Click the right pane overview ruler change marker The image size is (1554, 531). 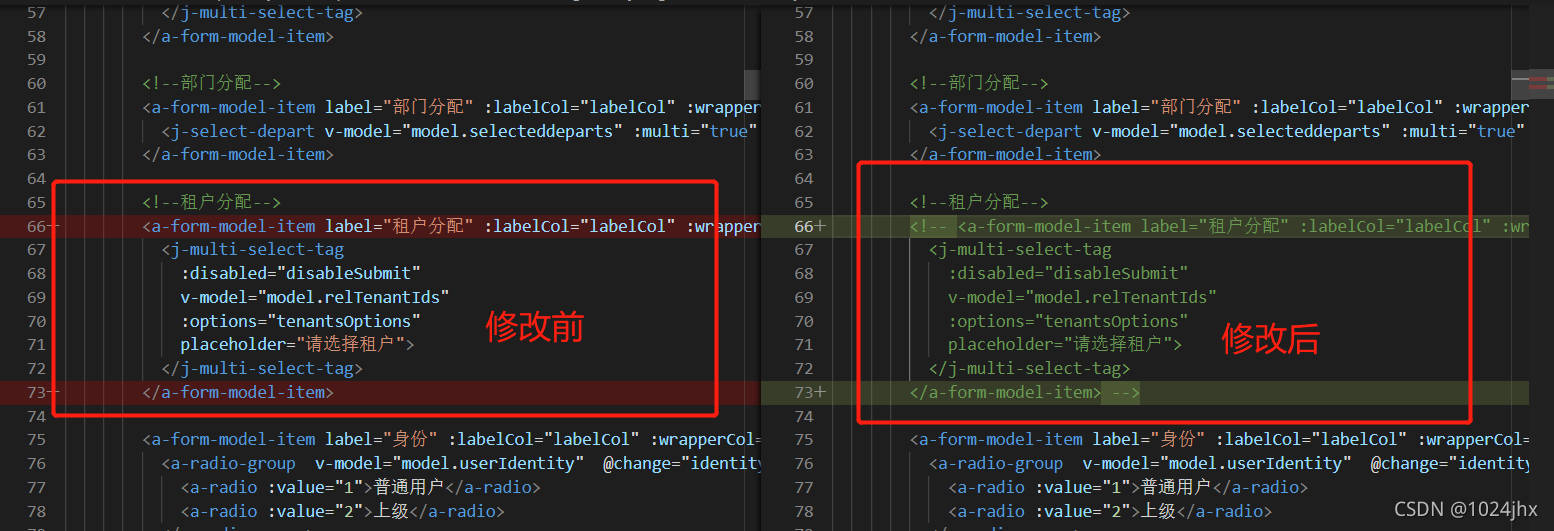tap(1540, 81)
